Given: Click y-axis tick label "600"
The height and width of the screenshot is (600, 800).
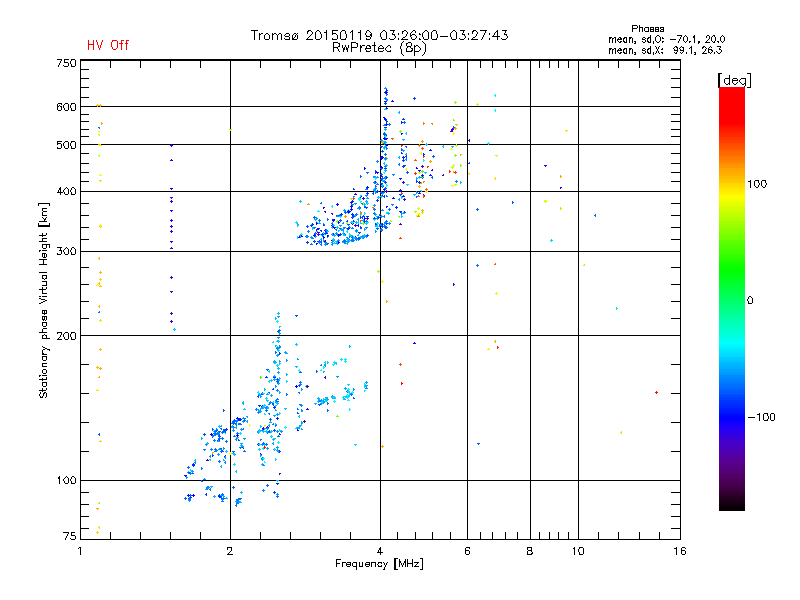Looking at the screenshot, I should pyautogui.click(x=66, y=107).
